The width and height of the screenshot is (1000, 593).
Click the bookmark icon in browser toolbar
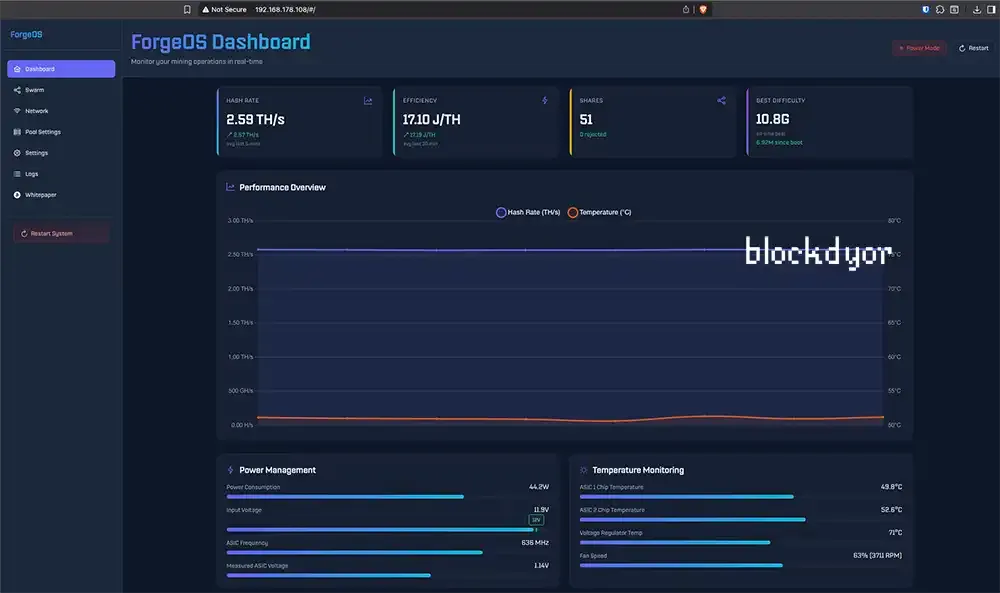(x=187, y=10)
